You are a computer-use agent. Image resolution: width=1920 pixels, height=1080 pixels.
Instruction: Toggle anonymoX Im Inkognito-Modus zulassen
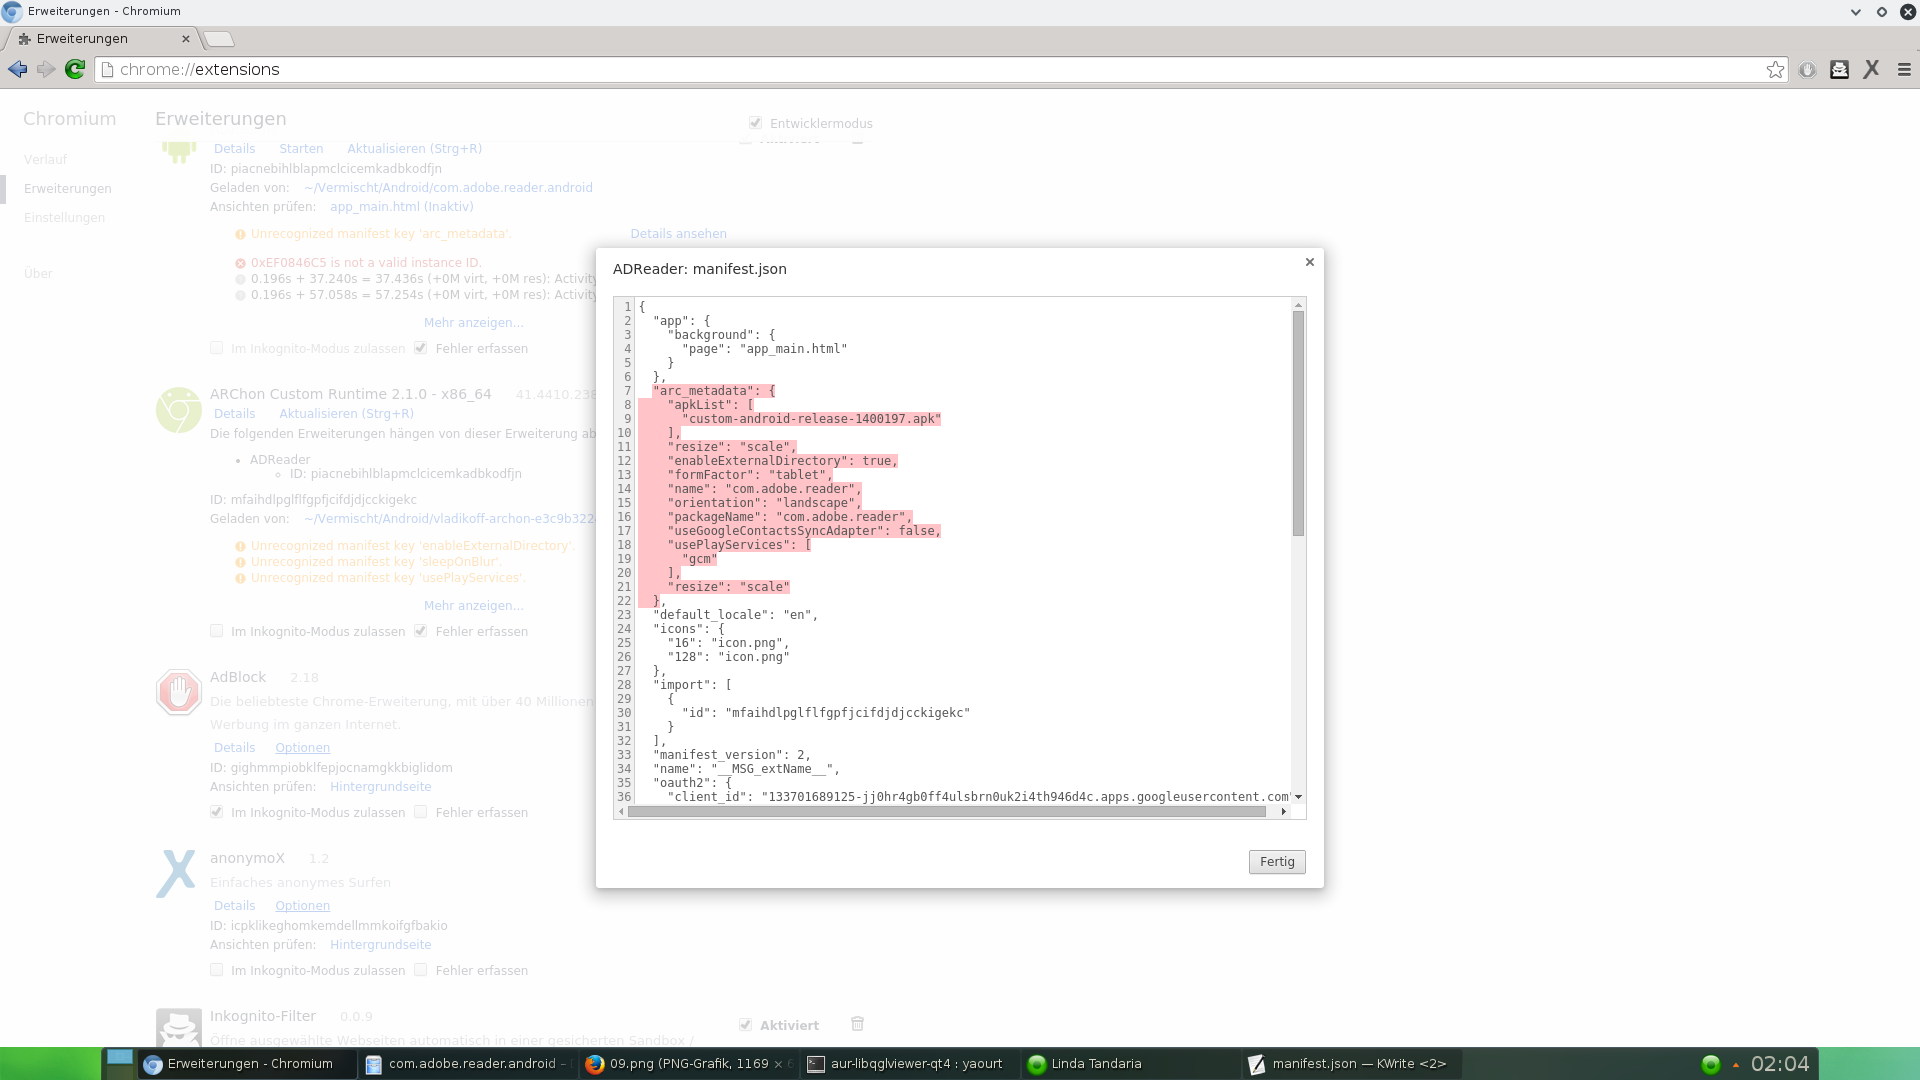click(x=216, y=970)
